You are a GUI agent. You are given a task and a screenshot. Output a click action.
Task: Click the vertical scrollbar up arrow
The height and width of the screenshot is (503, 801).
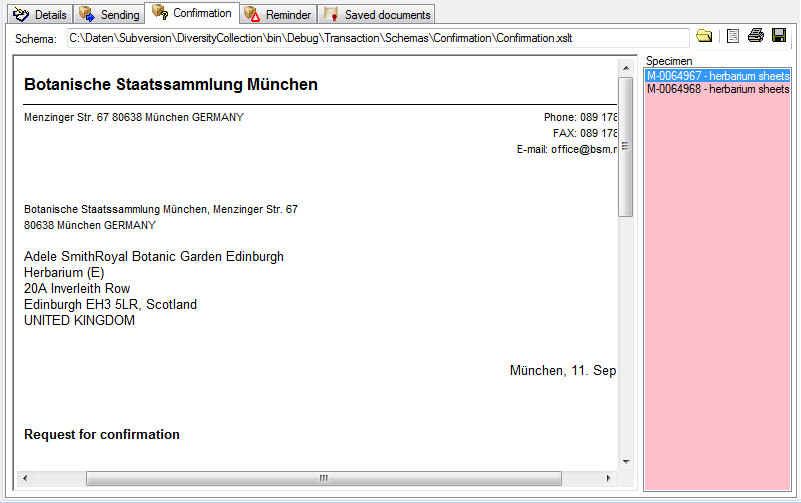(626, 68)
